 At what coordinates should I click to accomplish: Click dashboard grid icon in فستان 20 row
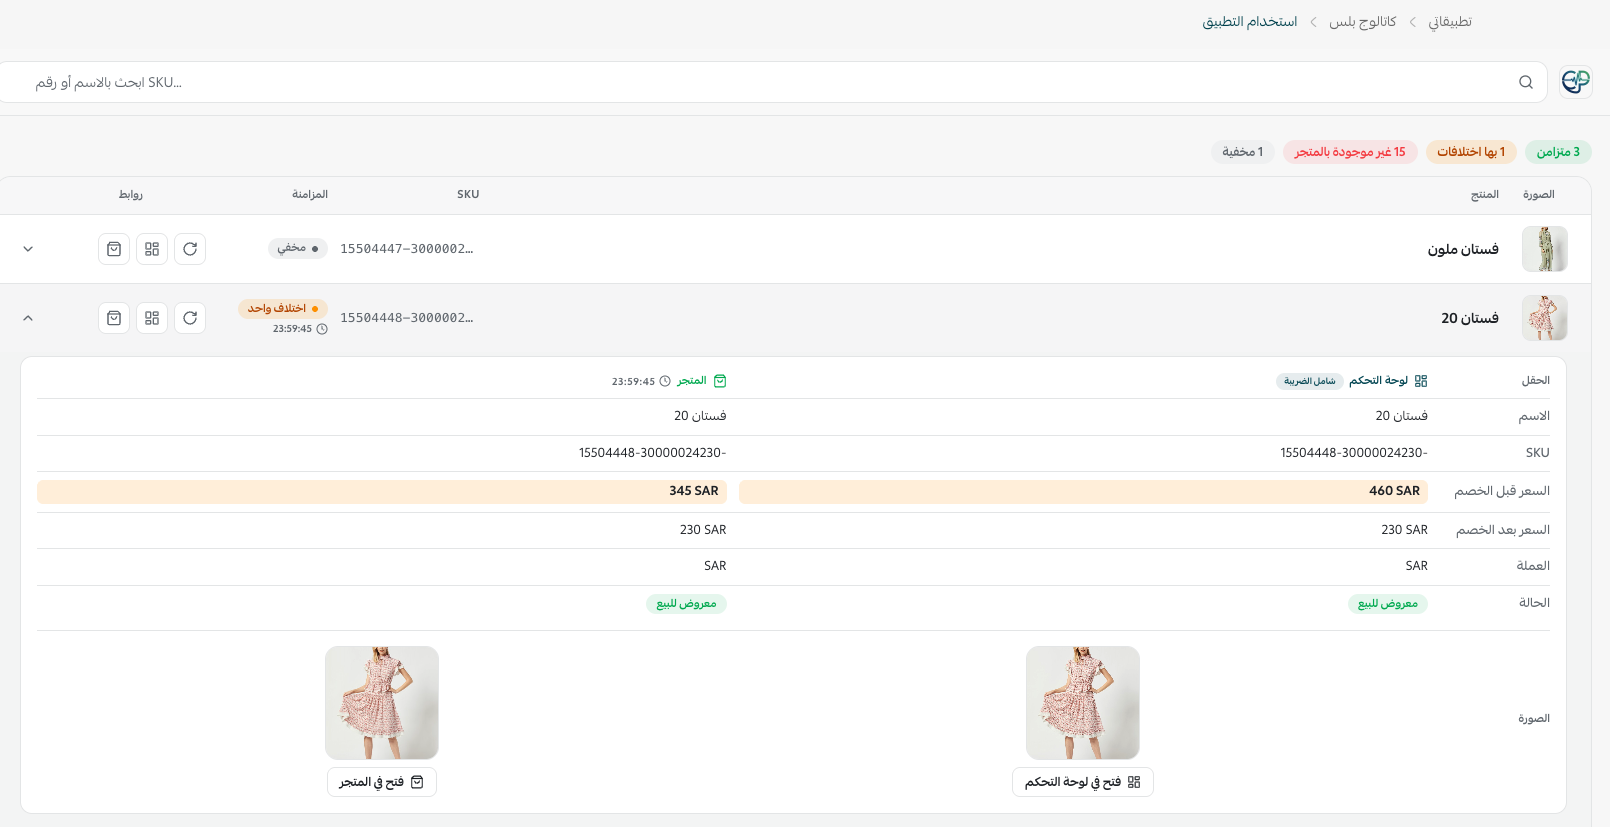[x=152, y=318]
